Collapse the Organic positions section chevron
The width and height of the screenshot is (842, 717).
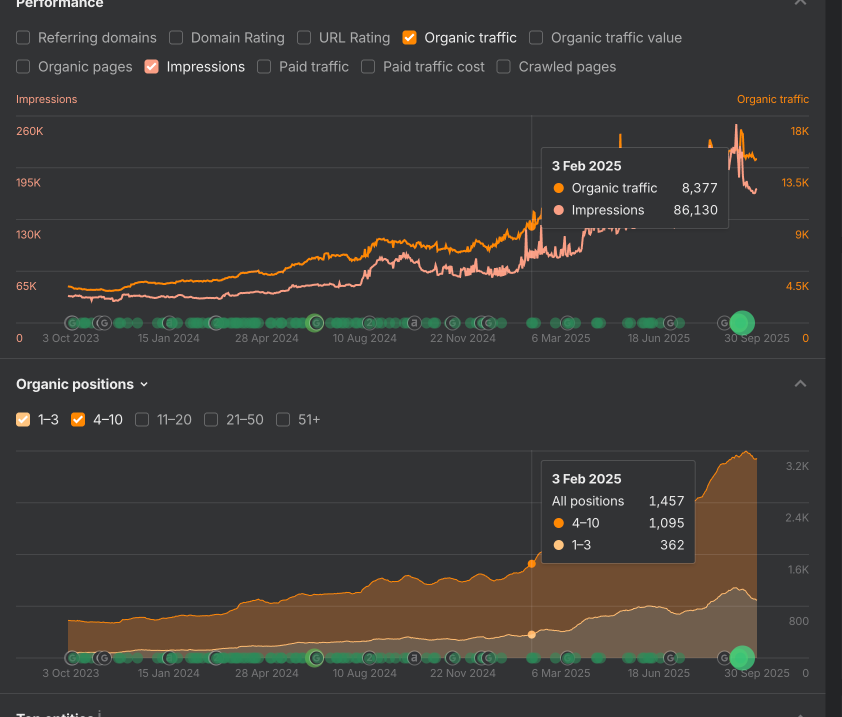click(x=799, y=384)
